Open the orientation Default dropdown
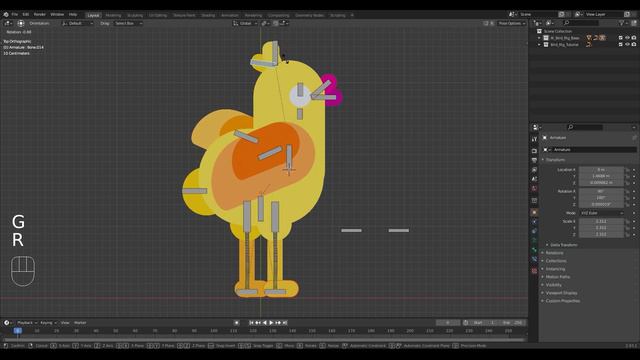640x360 pixels. point(78,23)
